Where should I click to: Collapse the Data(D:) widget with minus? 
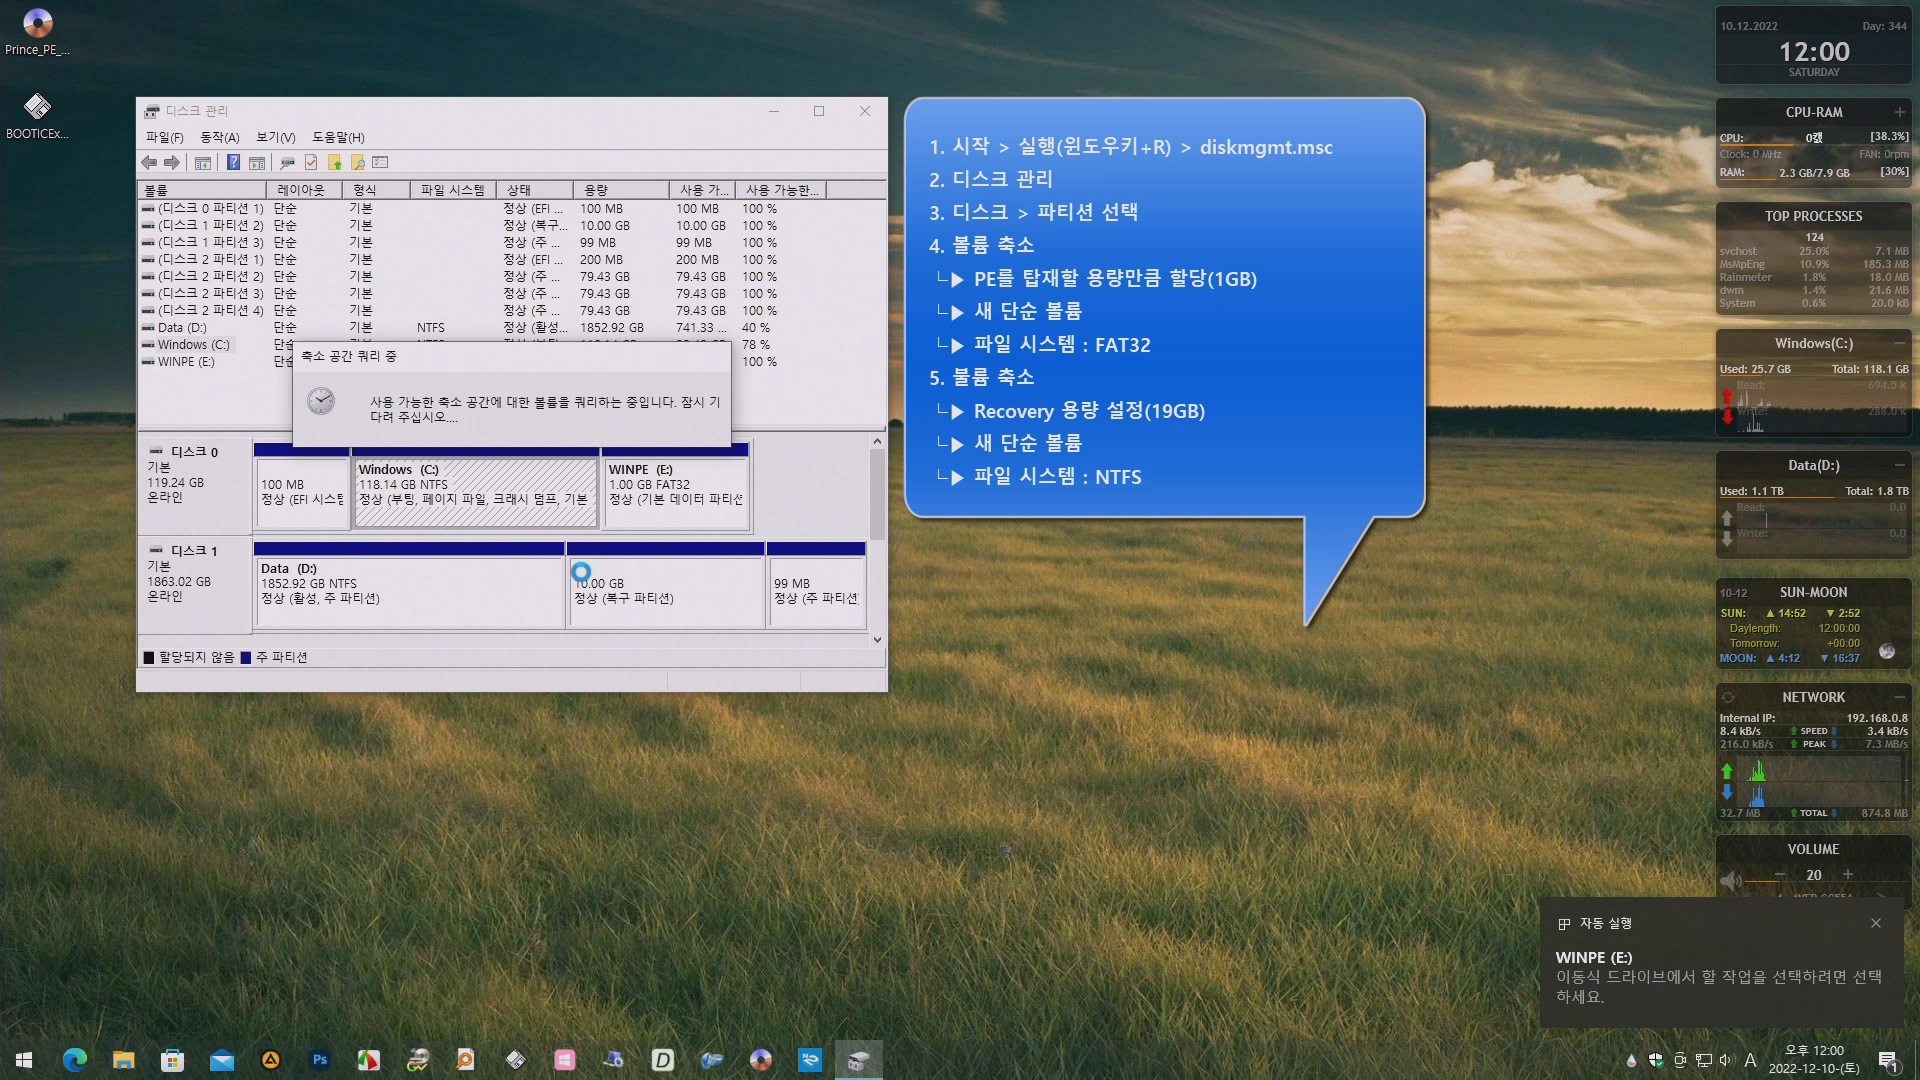click(x=1900, y=465)
